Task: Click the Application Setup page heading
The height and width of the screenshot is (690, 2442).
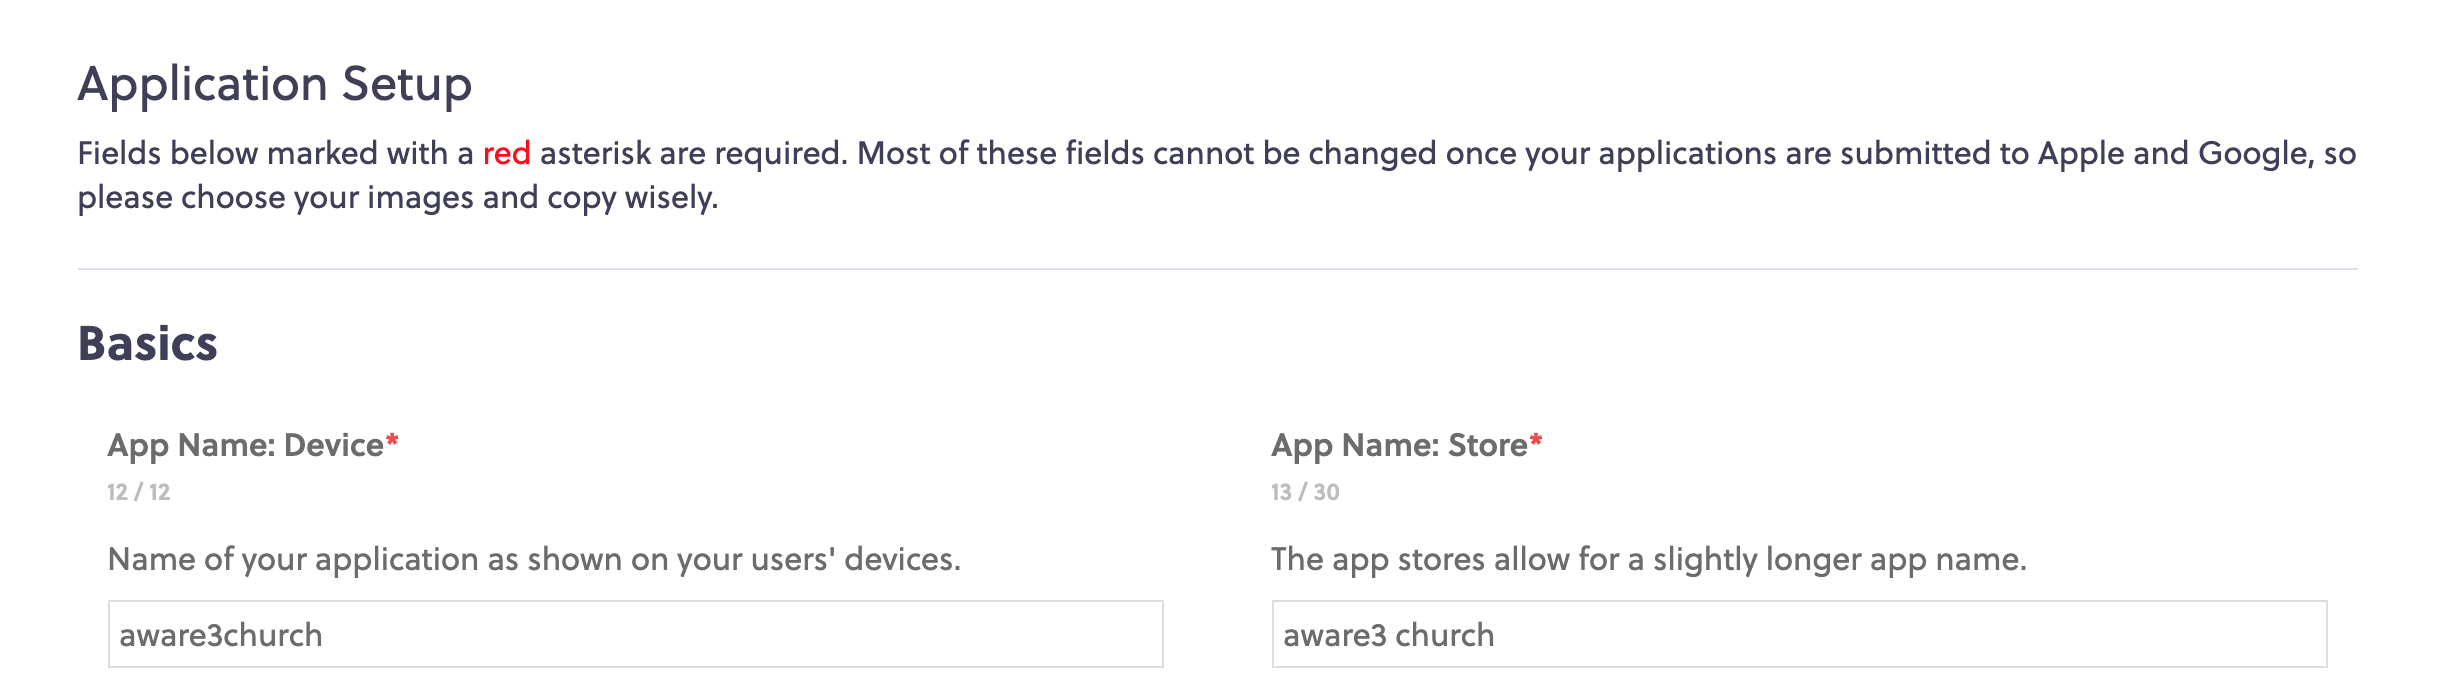Action: pos(275,85)
